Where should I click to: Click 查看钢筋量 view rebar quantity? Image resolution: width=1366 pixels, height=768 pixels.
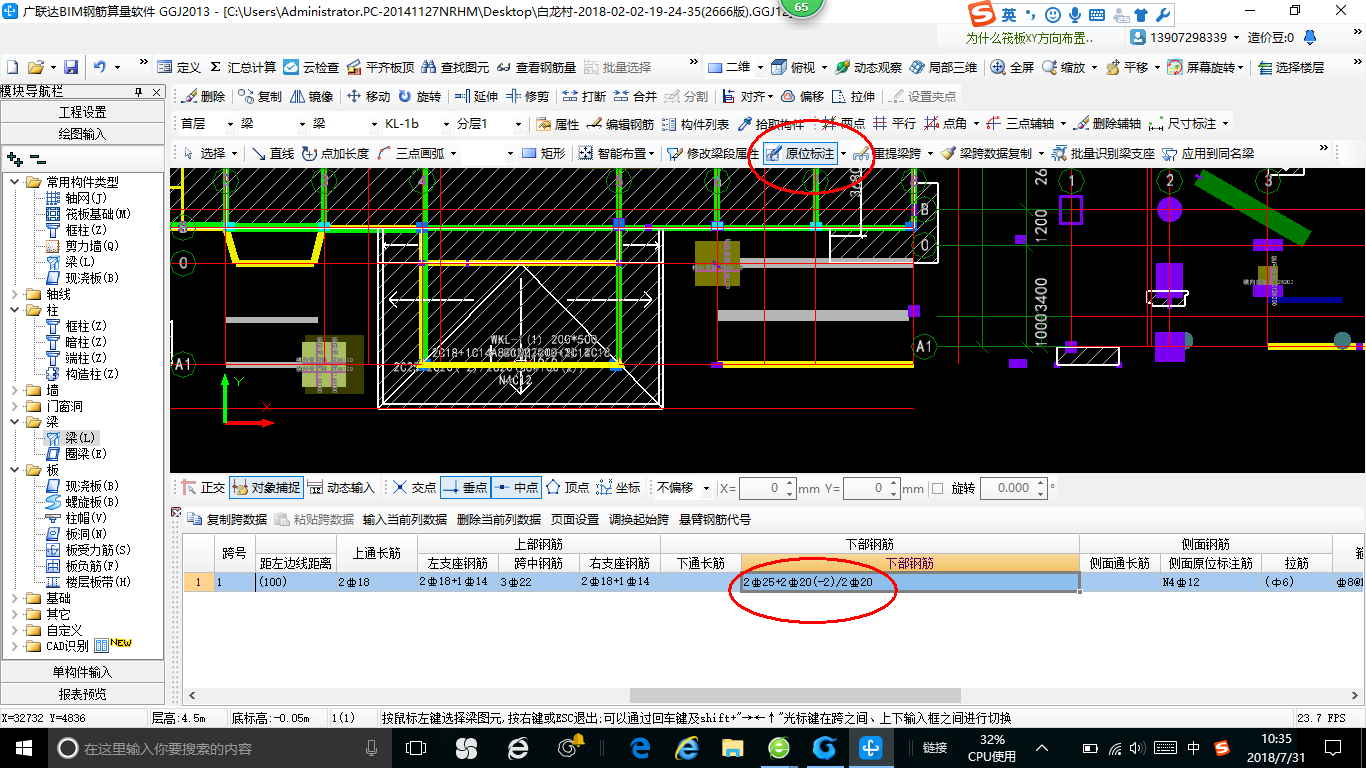tap(536, 67)
